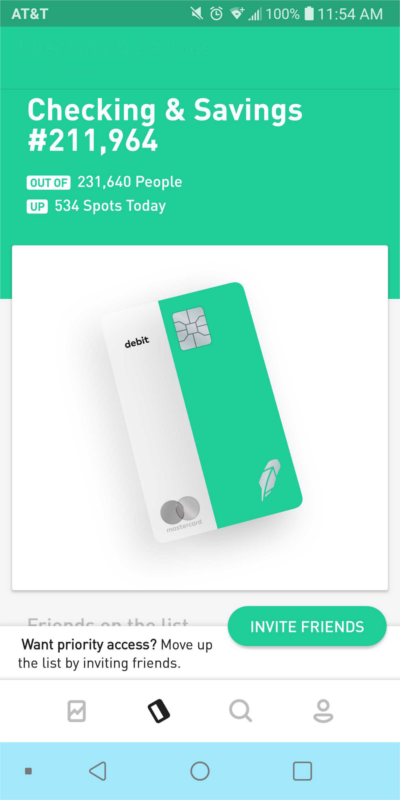Viewport: 400px width, 800px height.
Task: Tap the debit card image
Action: tap(202, 412)
